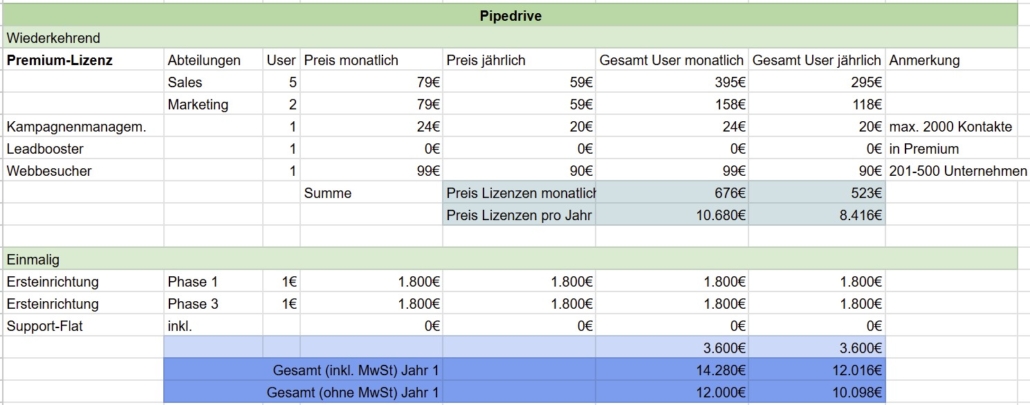This screenshot has height=405, width=1030.
Task: Click the Phase 3 cell
Action: [x=192, y=304]
